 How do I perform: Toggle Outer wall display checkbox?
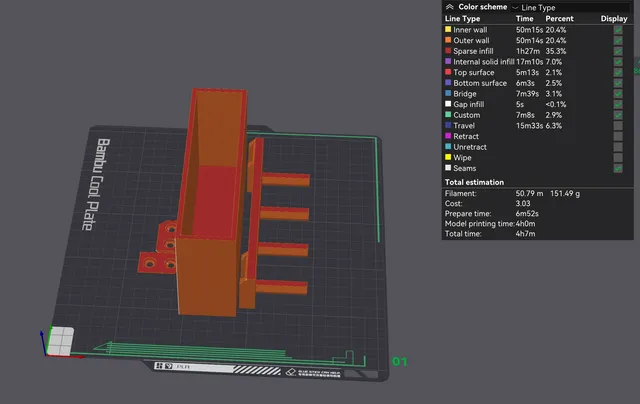tap(618, 40)
